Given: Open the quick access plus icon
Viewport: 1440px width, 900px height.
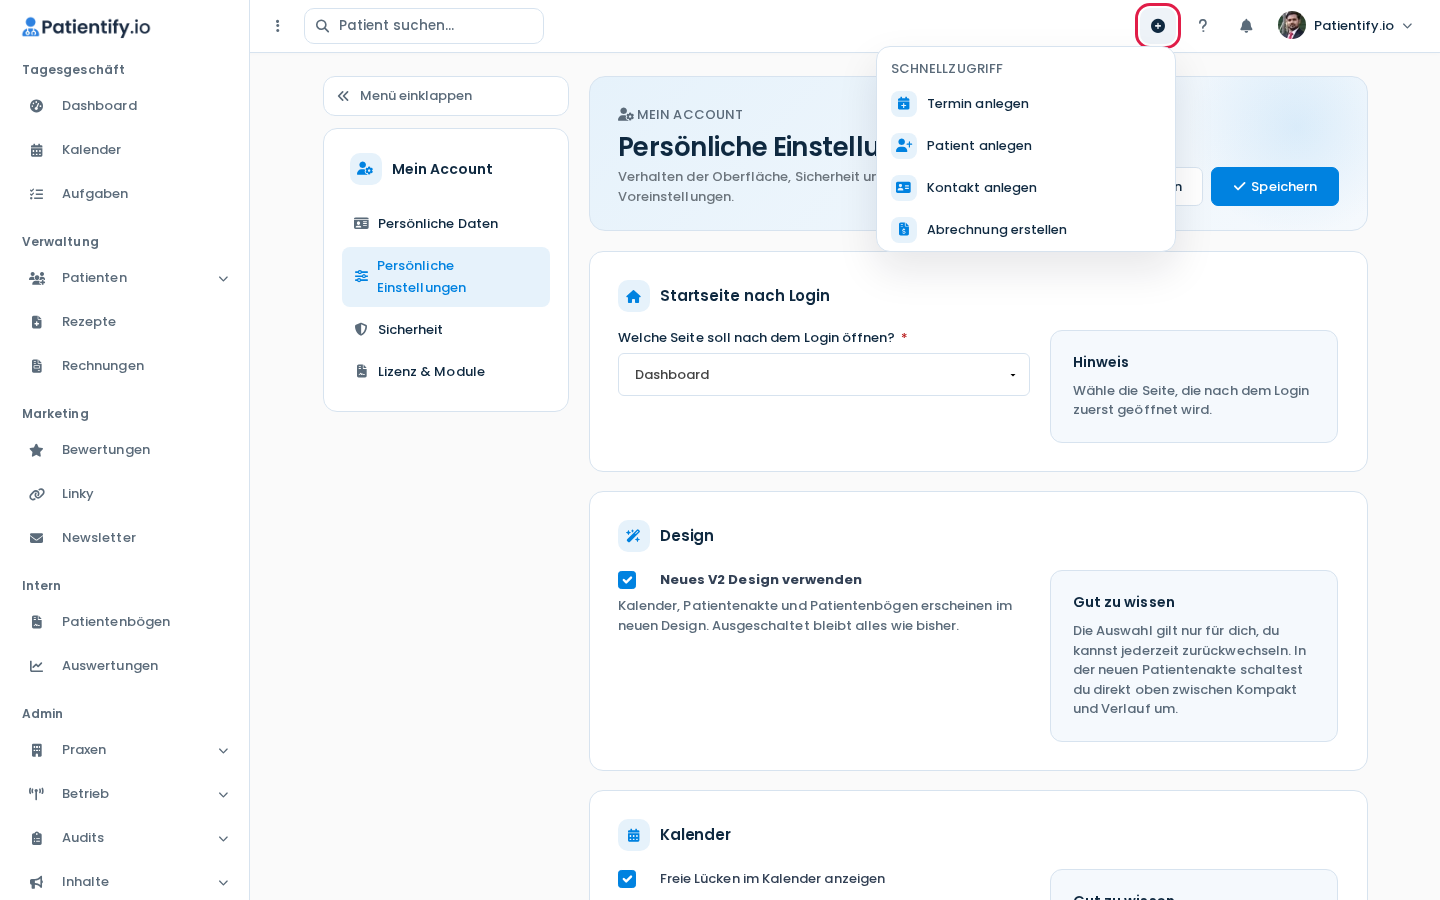Looking at the screenshot, I should click(1158, 26).
